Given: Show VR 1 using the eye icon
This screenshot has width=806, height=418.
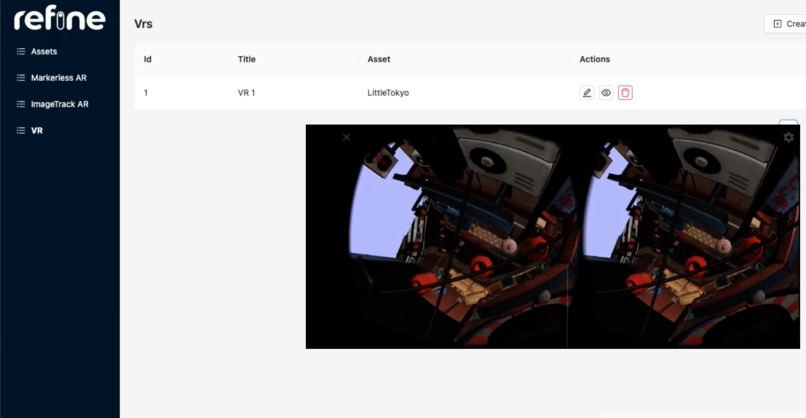Looking at the screenshot, I should pos(606,93).
